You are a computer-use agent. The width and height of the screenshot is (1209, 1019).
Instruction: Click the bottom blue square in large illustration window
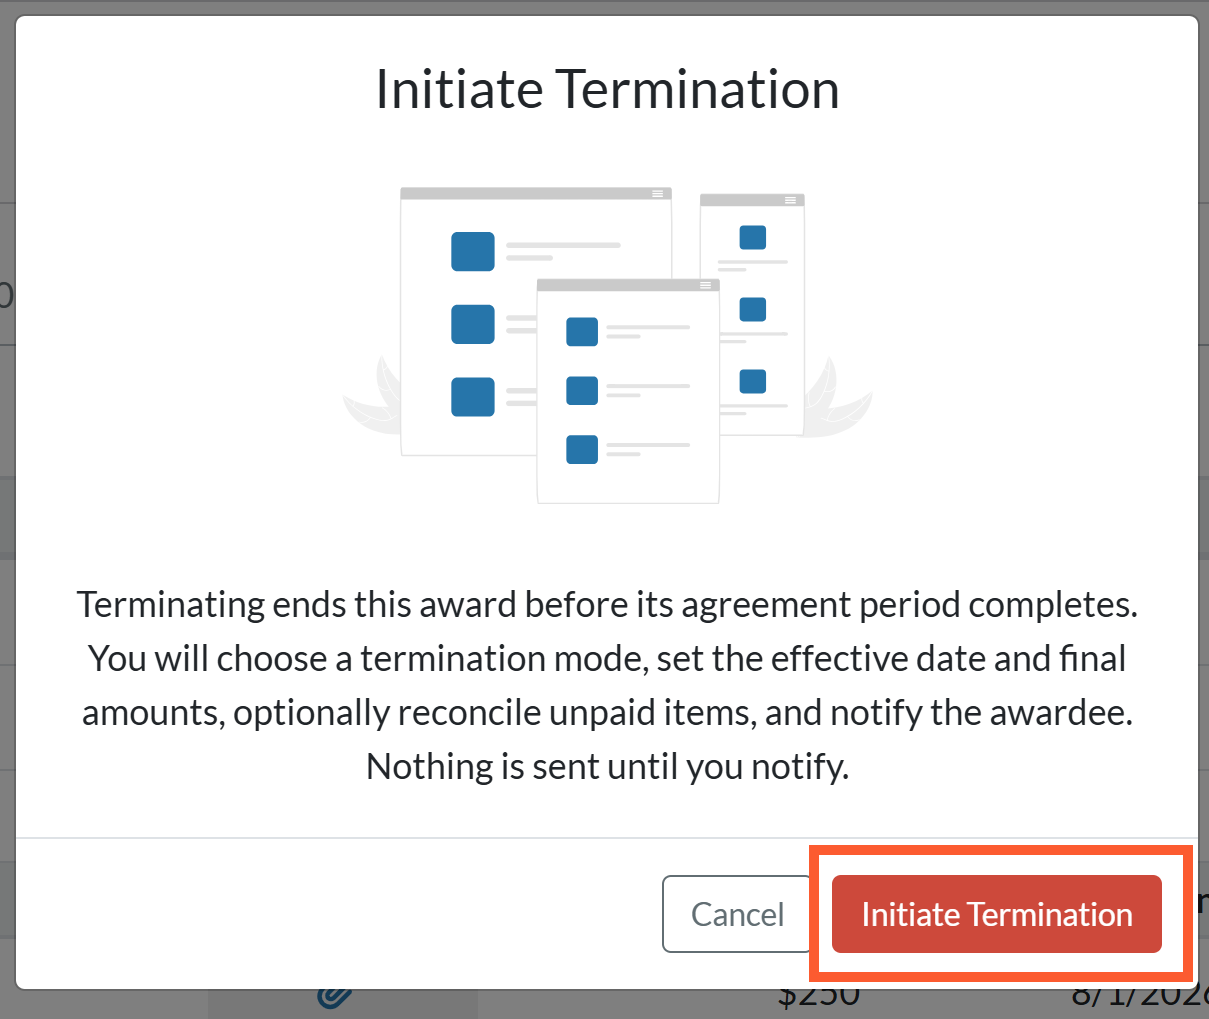click(473, 397)
